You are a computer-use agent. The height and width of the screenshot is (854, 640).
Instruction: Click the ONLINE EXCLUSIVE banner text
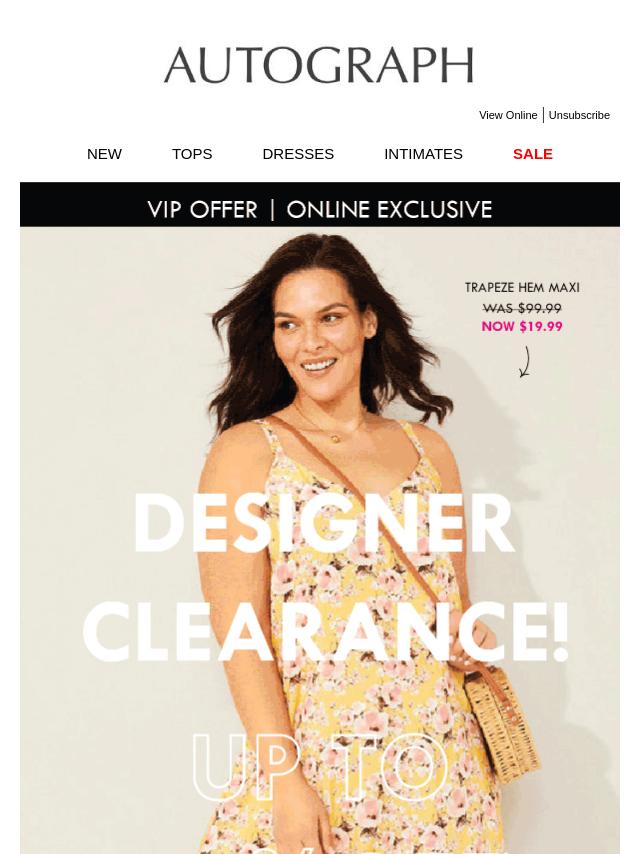(389, 210)
